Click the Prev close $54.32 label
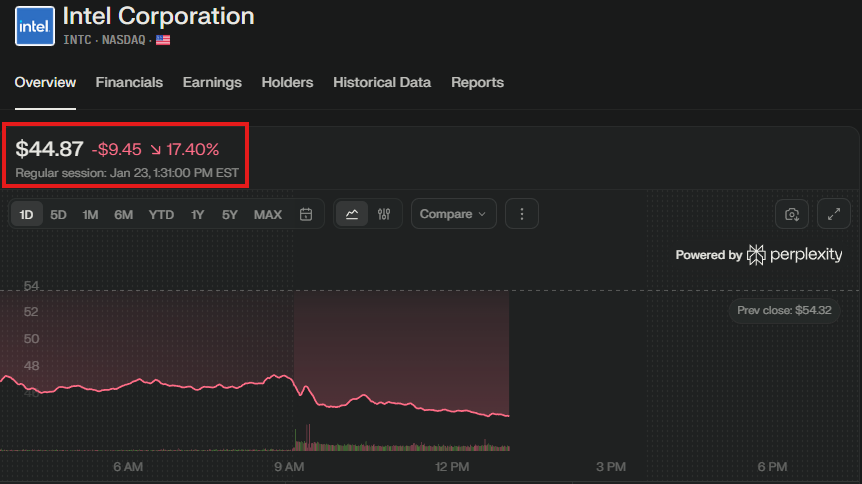Screen dimensions: 862x484 (x=784, y=310)
